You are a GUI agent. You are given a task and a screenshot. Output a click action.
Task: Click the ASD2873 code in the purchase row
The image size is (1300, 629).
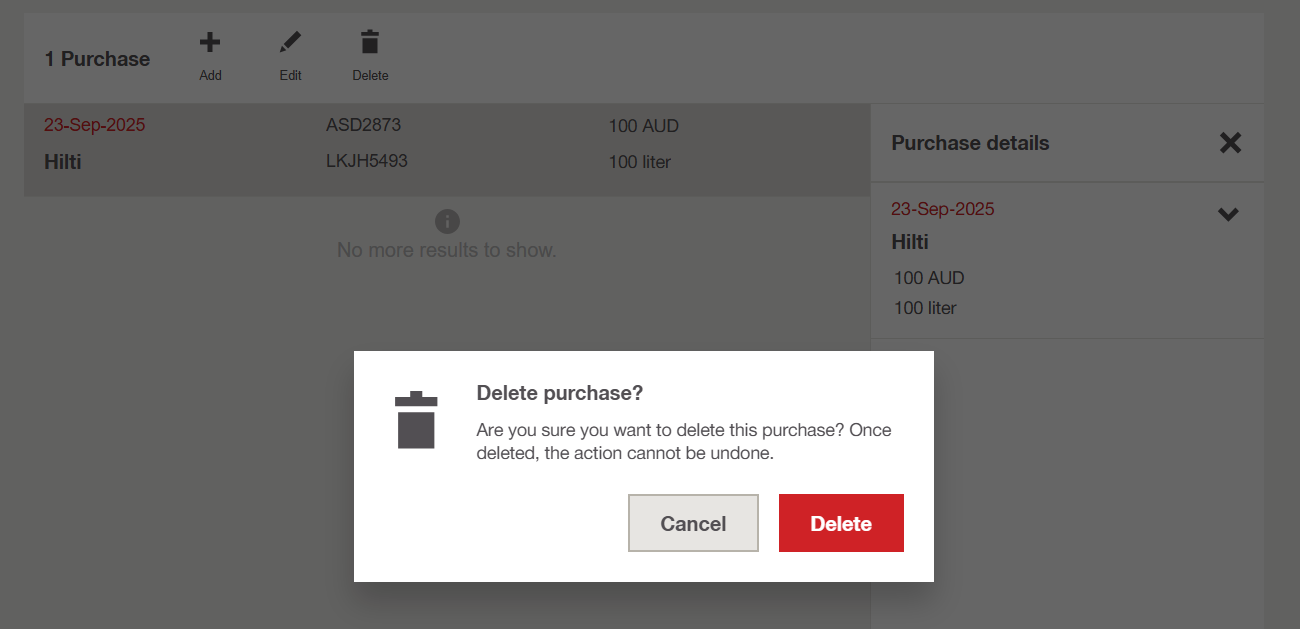point(364,126)
